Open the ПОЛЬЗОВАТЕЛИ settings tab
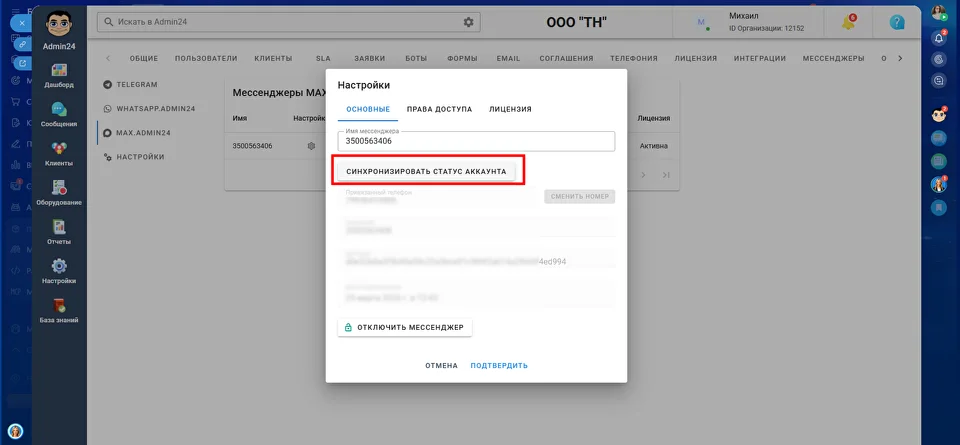960x445 pixels. (x=206, y=59)
